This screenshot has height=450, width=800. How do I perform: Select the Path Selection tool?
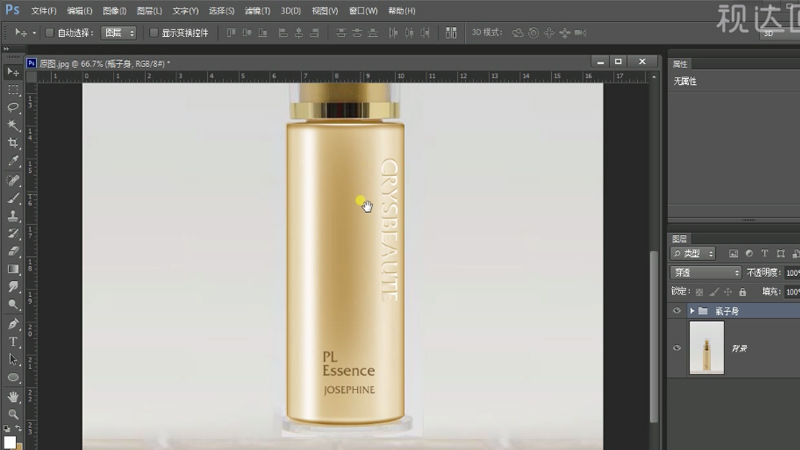(13, 360)
